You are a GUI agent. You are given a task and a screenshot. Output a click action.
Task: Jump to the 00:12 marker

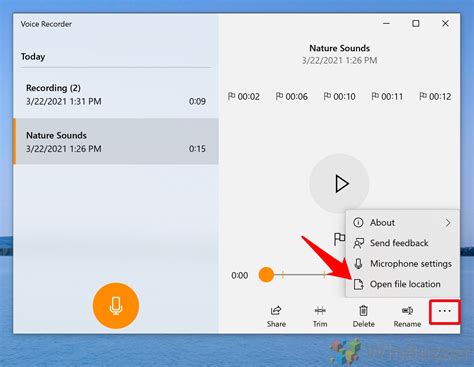(x=435, y=97)
